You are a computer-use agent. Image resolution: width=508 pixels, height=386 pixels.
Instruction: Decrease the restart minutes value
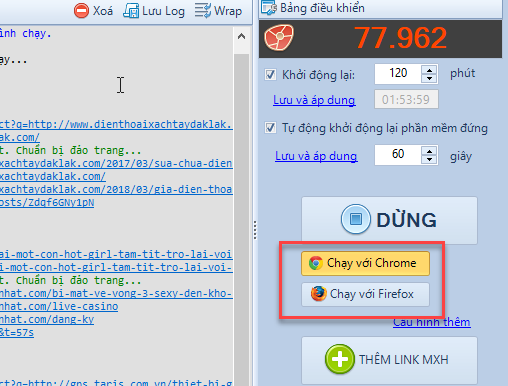tap(429, 79)
